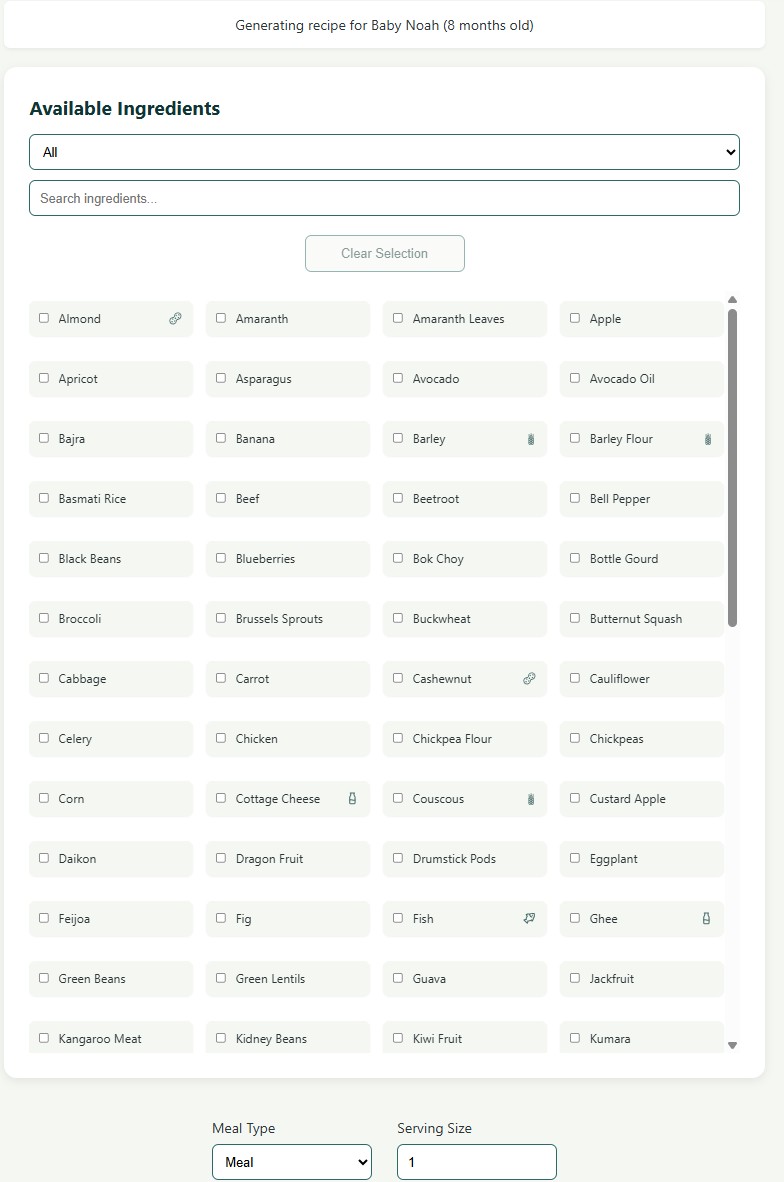
Task: Click the gluten grain icon next to Barley
Action: 531,438
